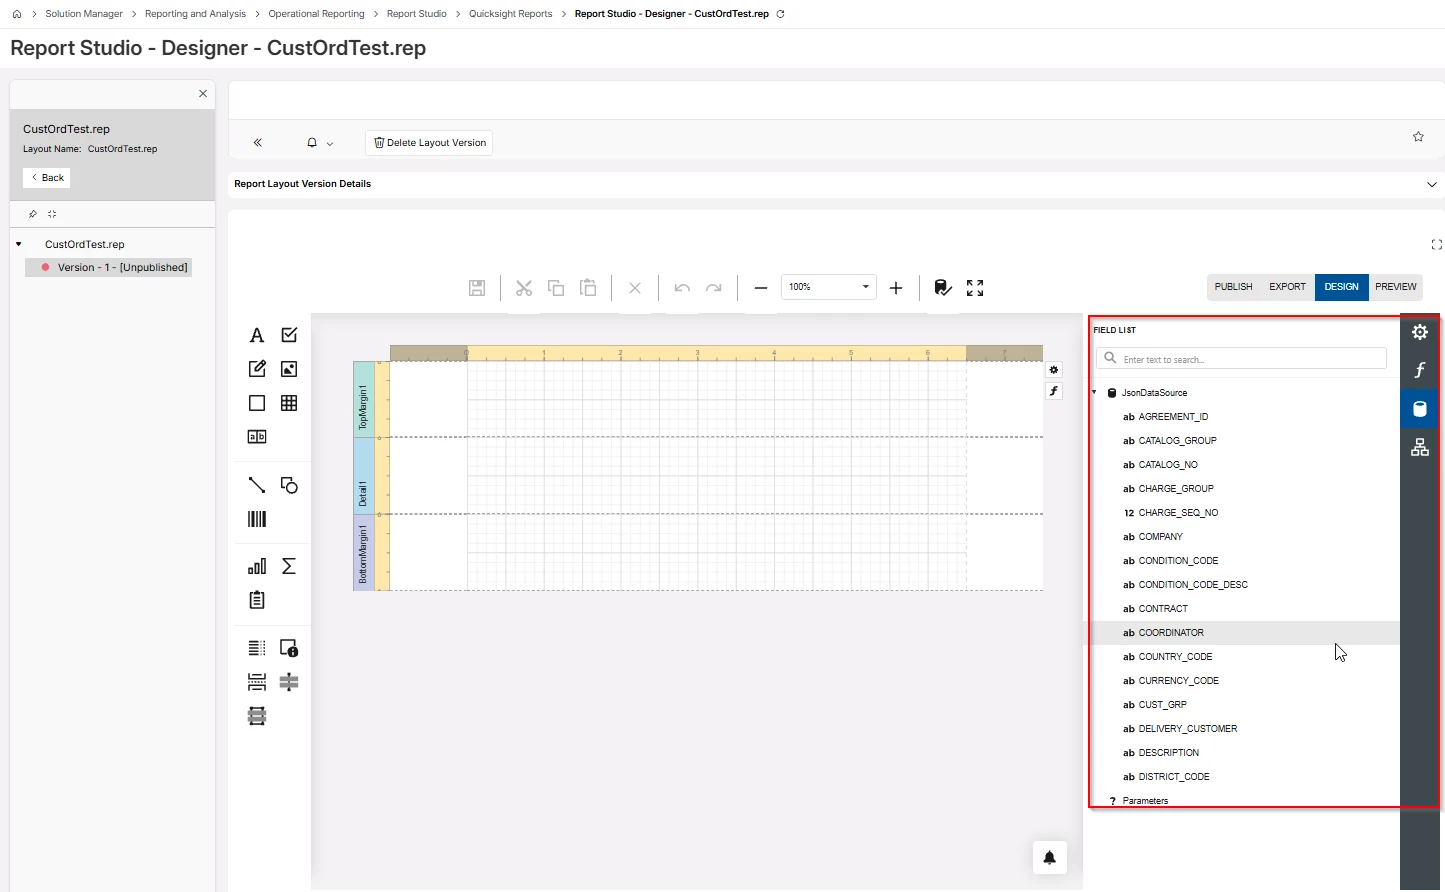1445x892 pixels.
Task: Open the Expressions panel icon
Action: coord(1419,370)
